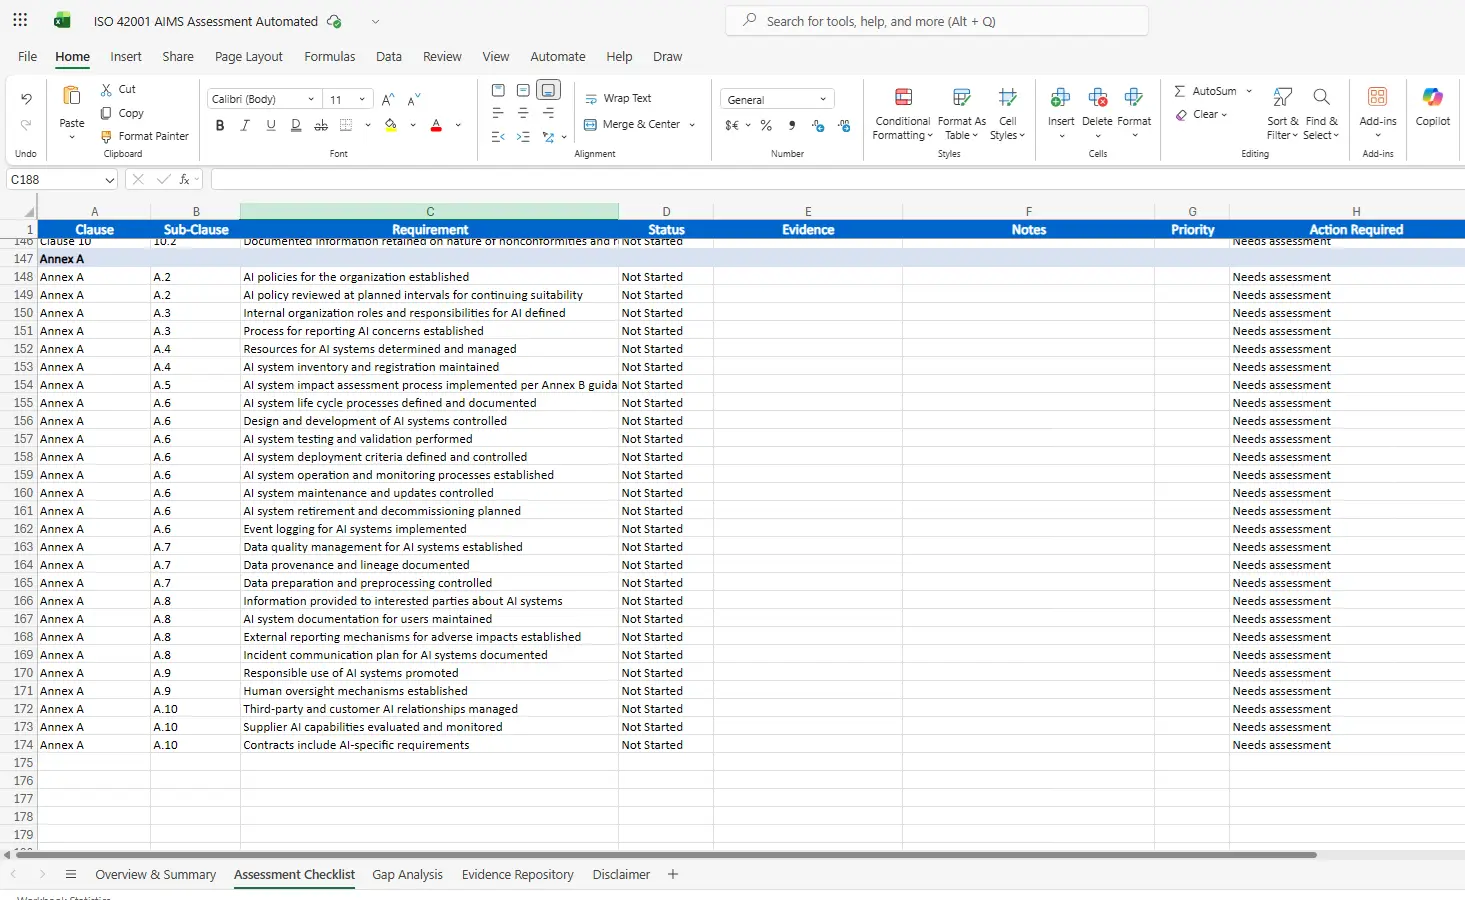Image resolution: width=1465 pixels, height=900 pixels.
Task: Open the Formulas ribbon tab
Action: click(329, 57)
